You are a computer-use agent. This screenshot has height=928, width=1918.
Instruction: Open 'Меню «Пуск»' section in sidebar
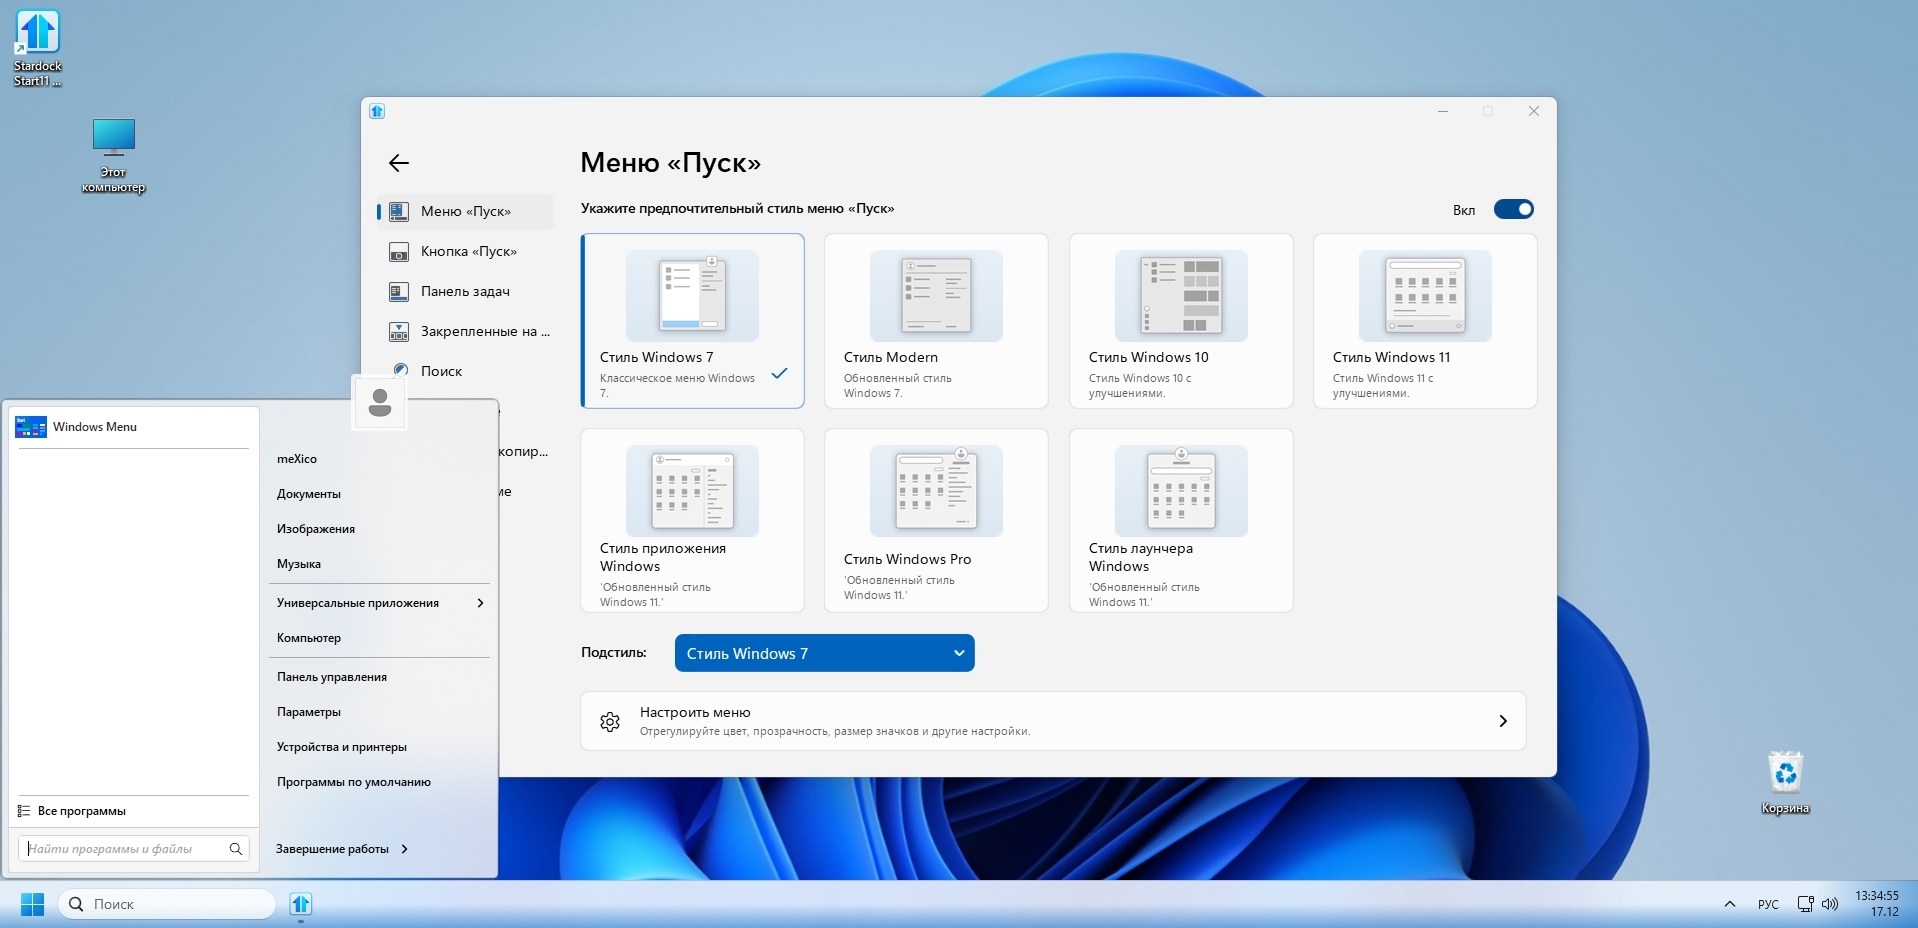coord(466,211)
